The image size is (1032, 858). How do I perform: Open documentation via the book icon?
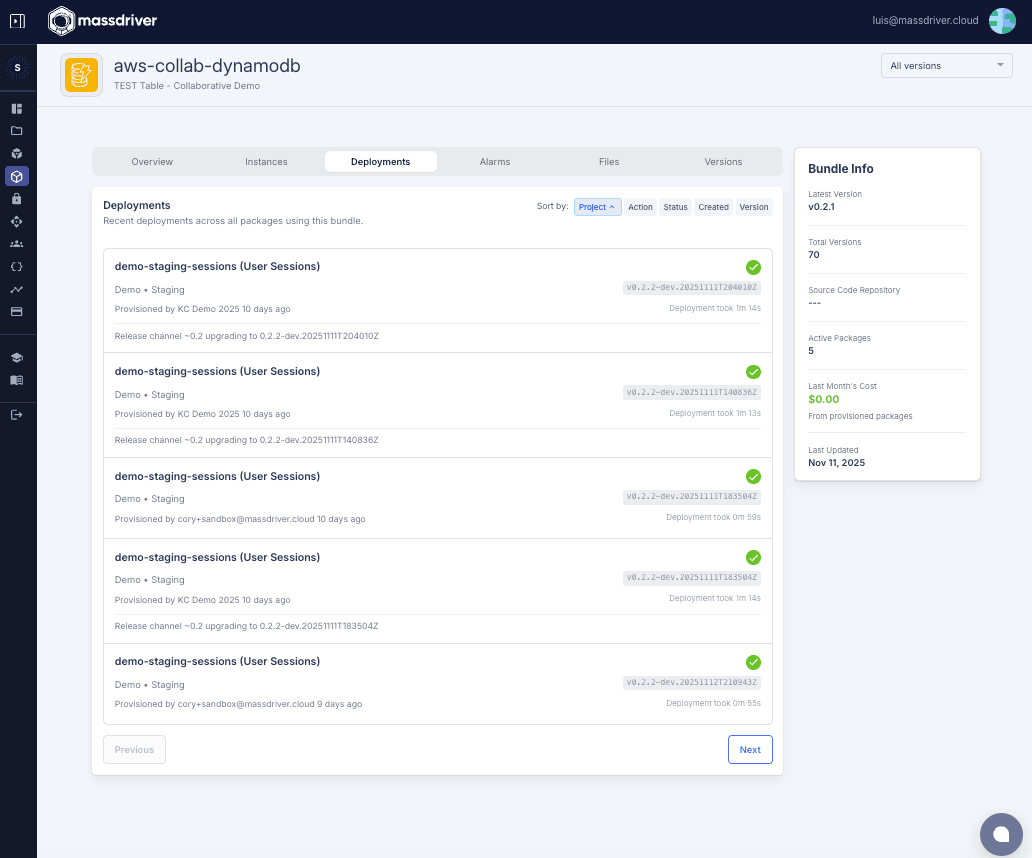coord(17,380)
